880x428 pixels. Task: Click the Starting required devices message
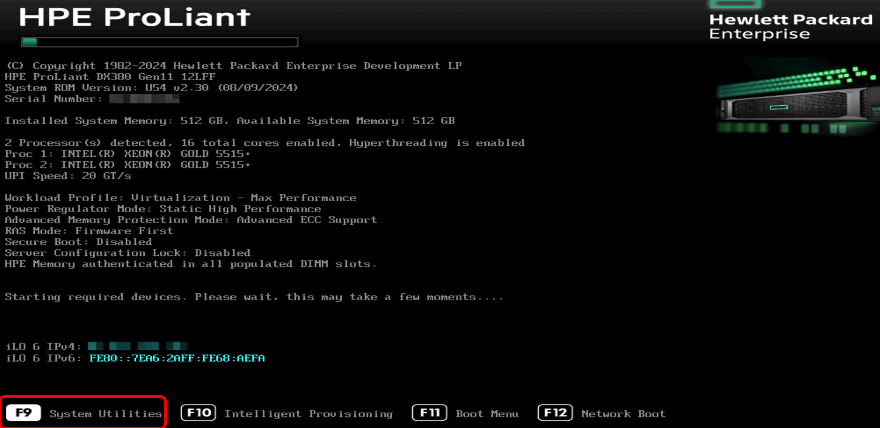point(254,297)
